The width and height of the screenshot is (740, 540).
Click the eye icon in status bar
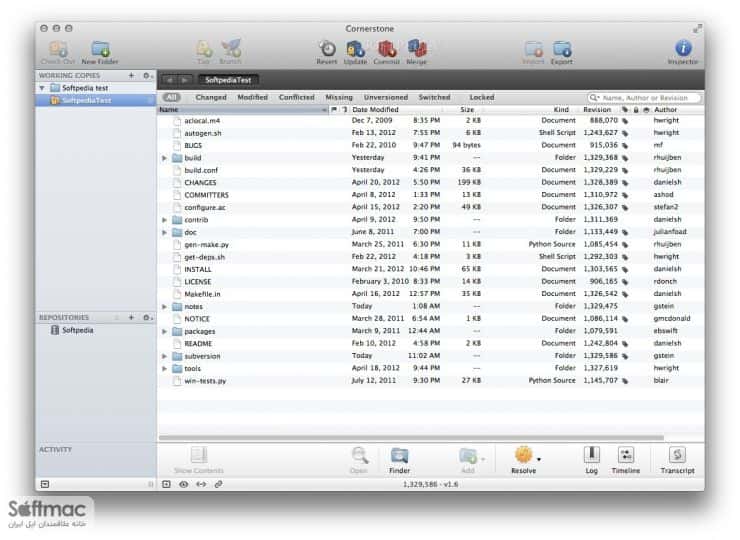(x=184, y=484)
